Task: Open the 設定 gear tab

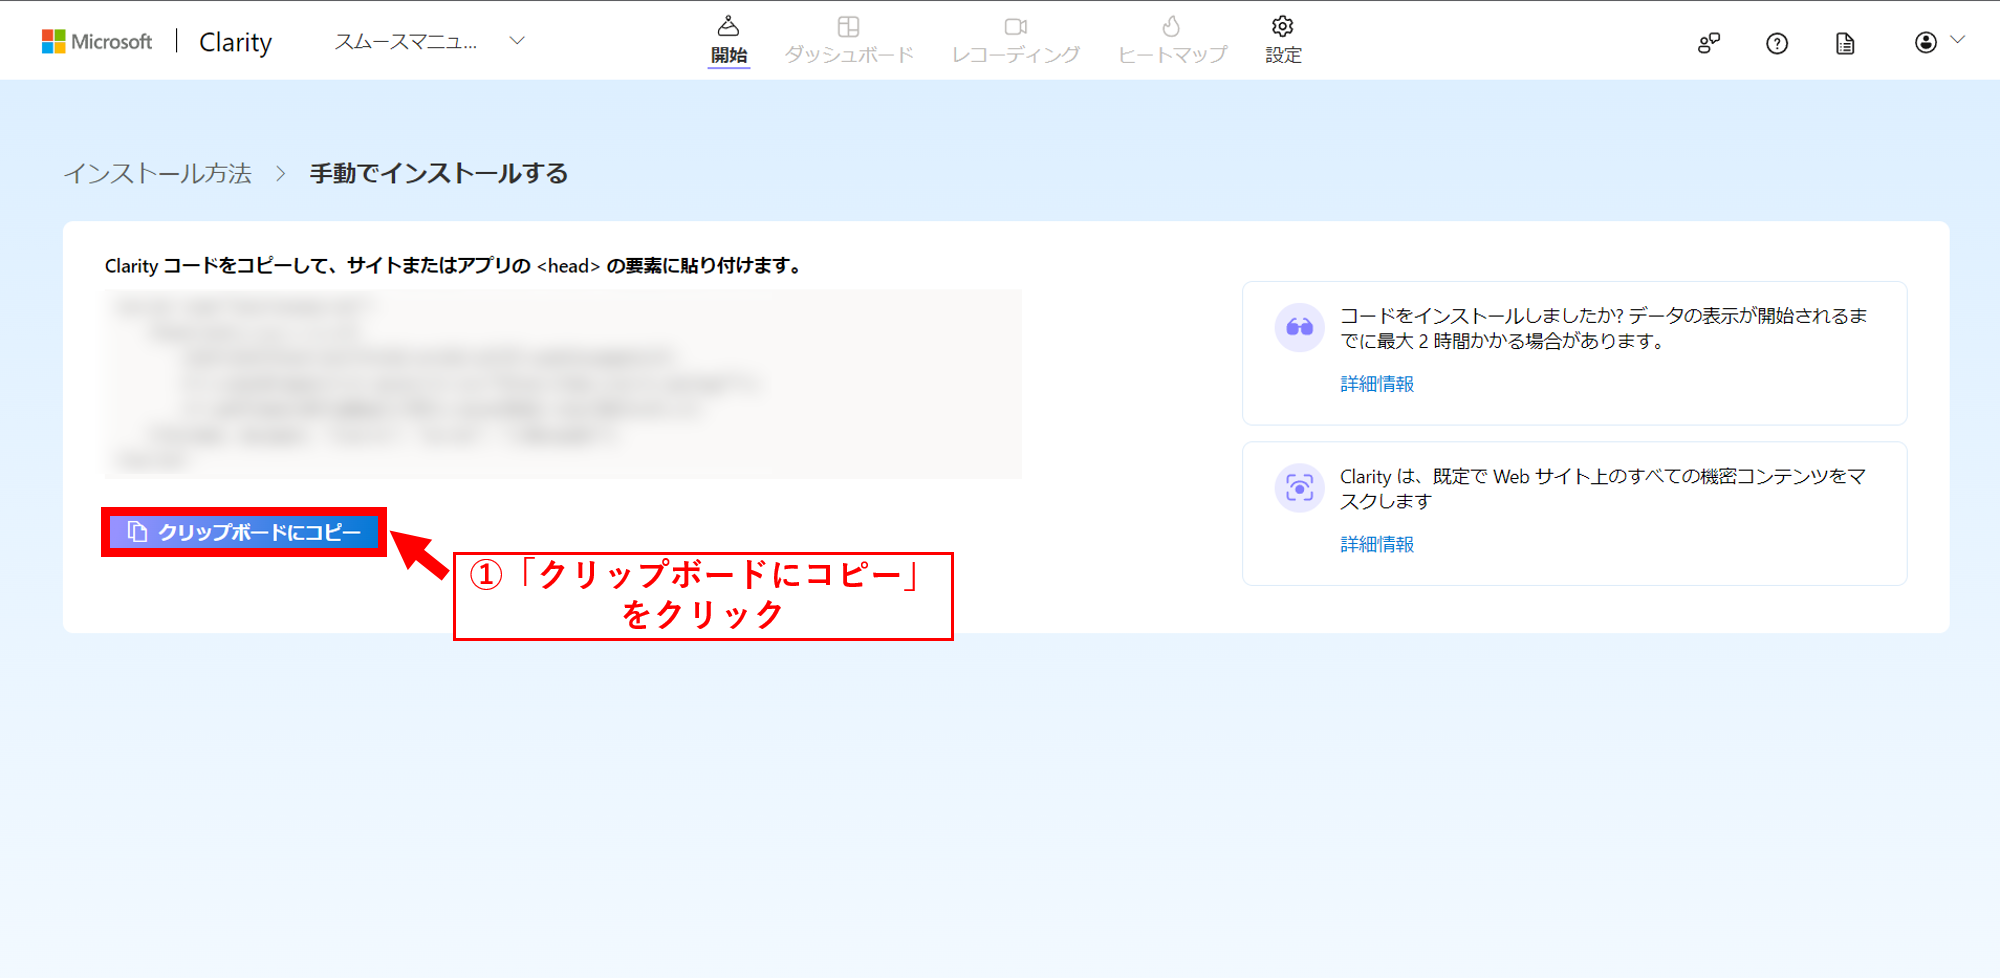Action: point(1283,40)
